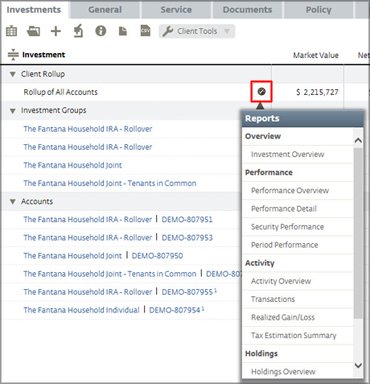Click the wrench icon in Client Tools
Viewport: 370px width, 384px height.
click(168, 31)
